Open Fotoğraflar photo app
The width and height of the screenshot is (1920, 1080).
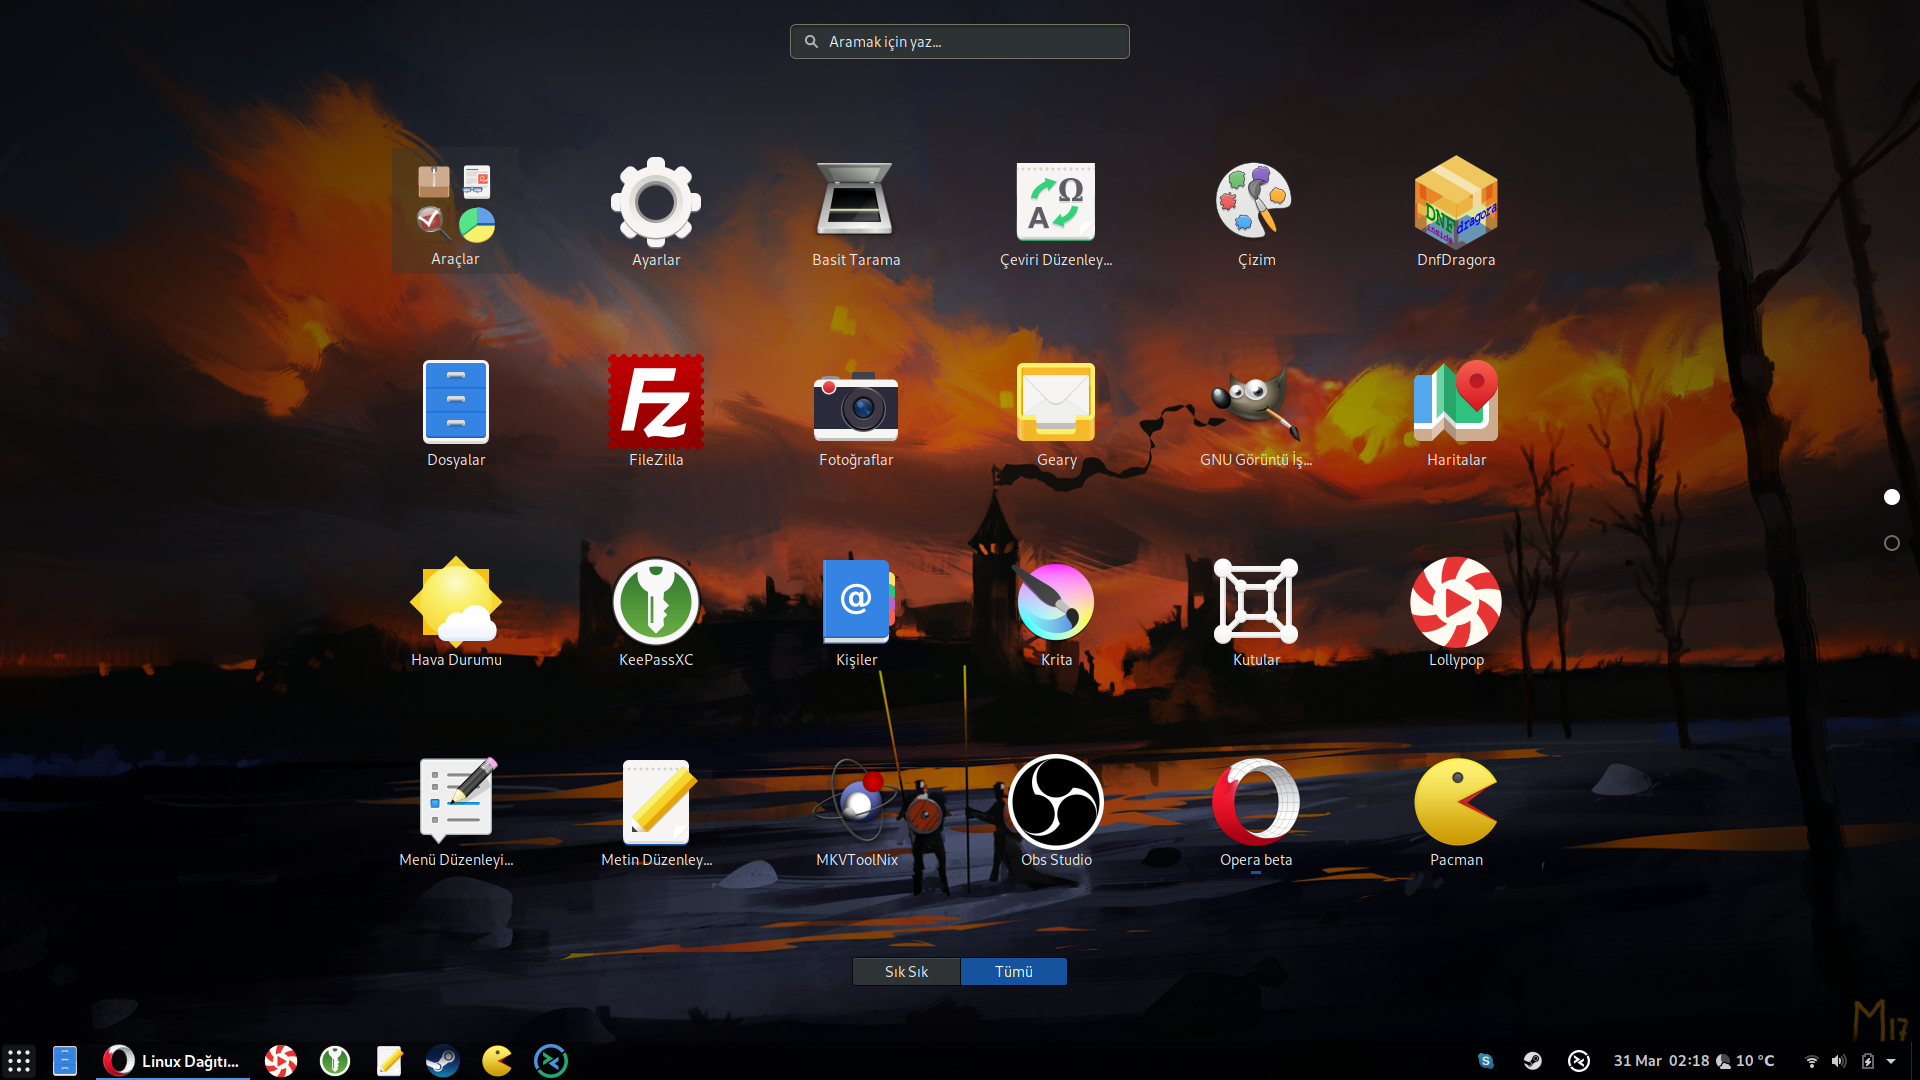coord(856,411)
